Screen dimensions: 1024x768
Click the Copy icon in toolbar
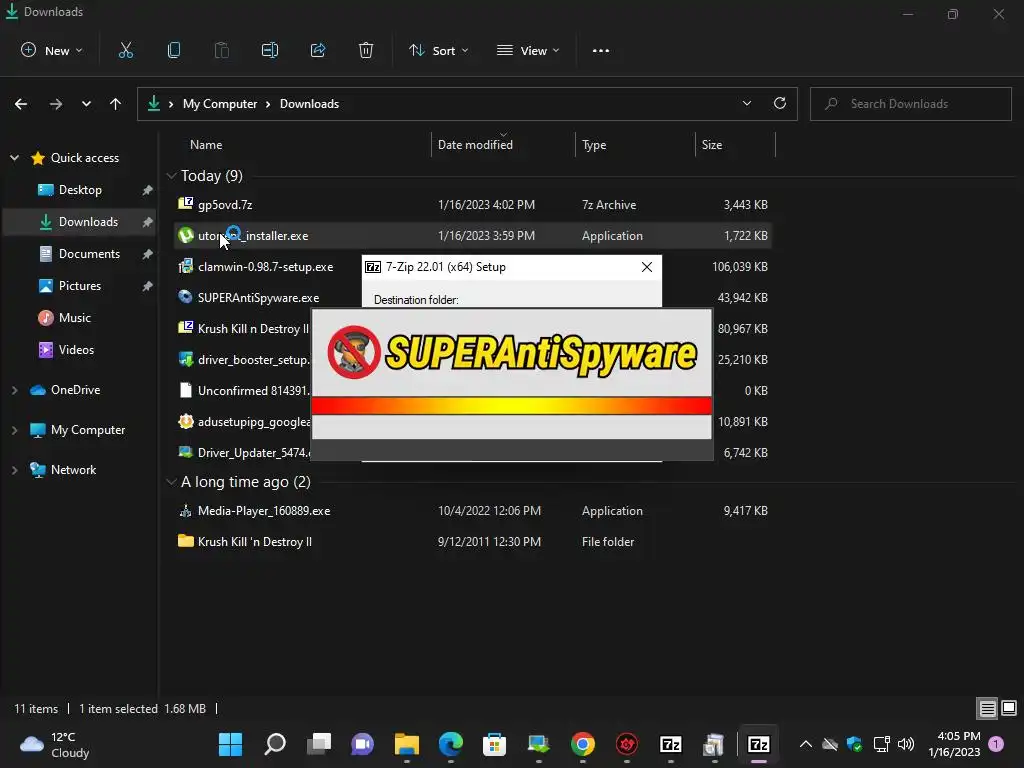(x=174, y=50)
